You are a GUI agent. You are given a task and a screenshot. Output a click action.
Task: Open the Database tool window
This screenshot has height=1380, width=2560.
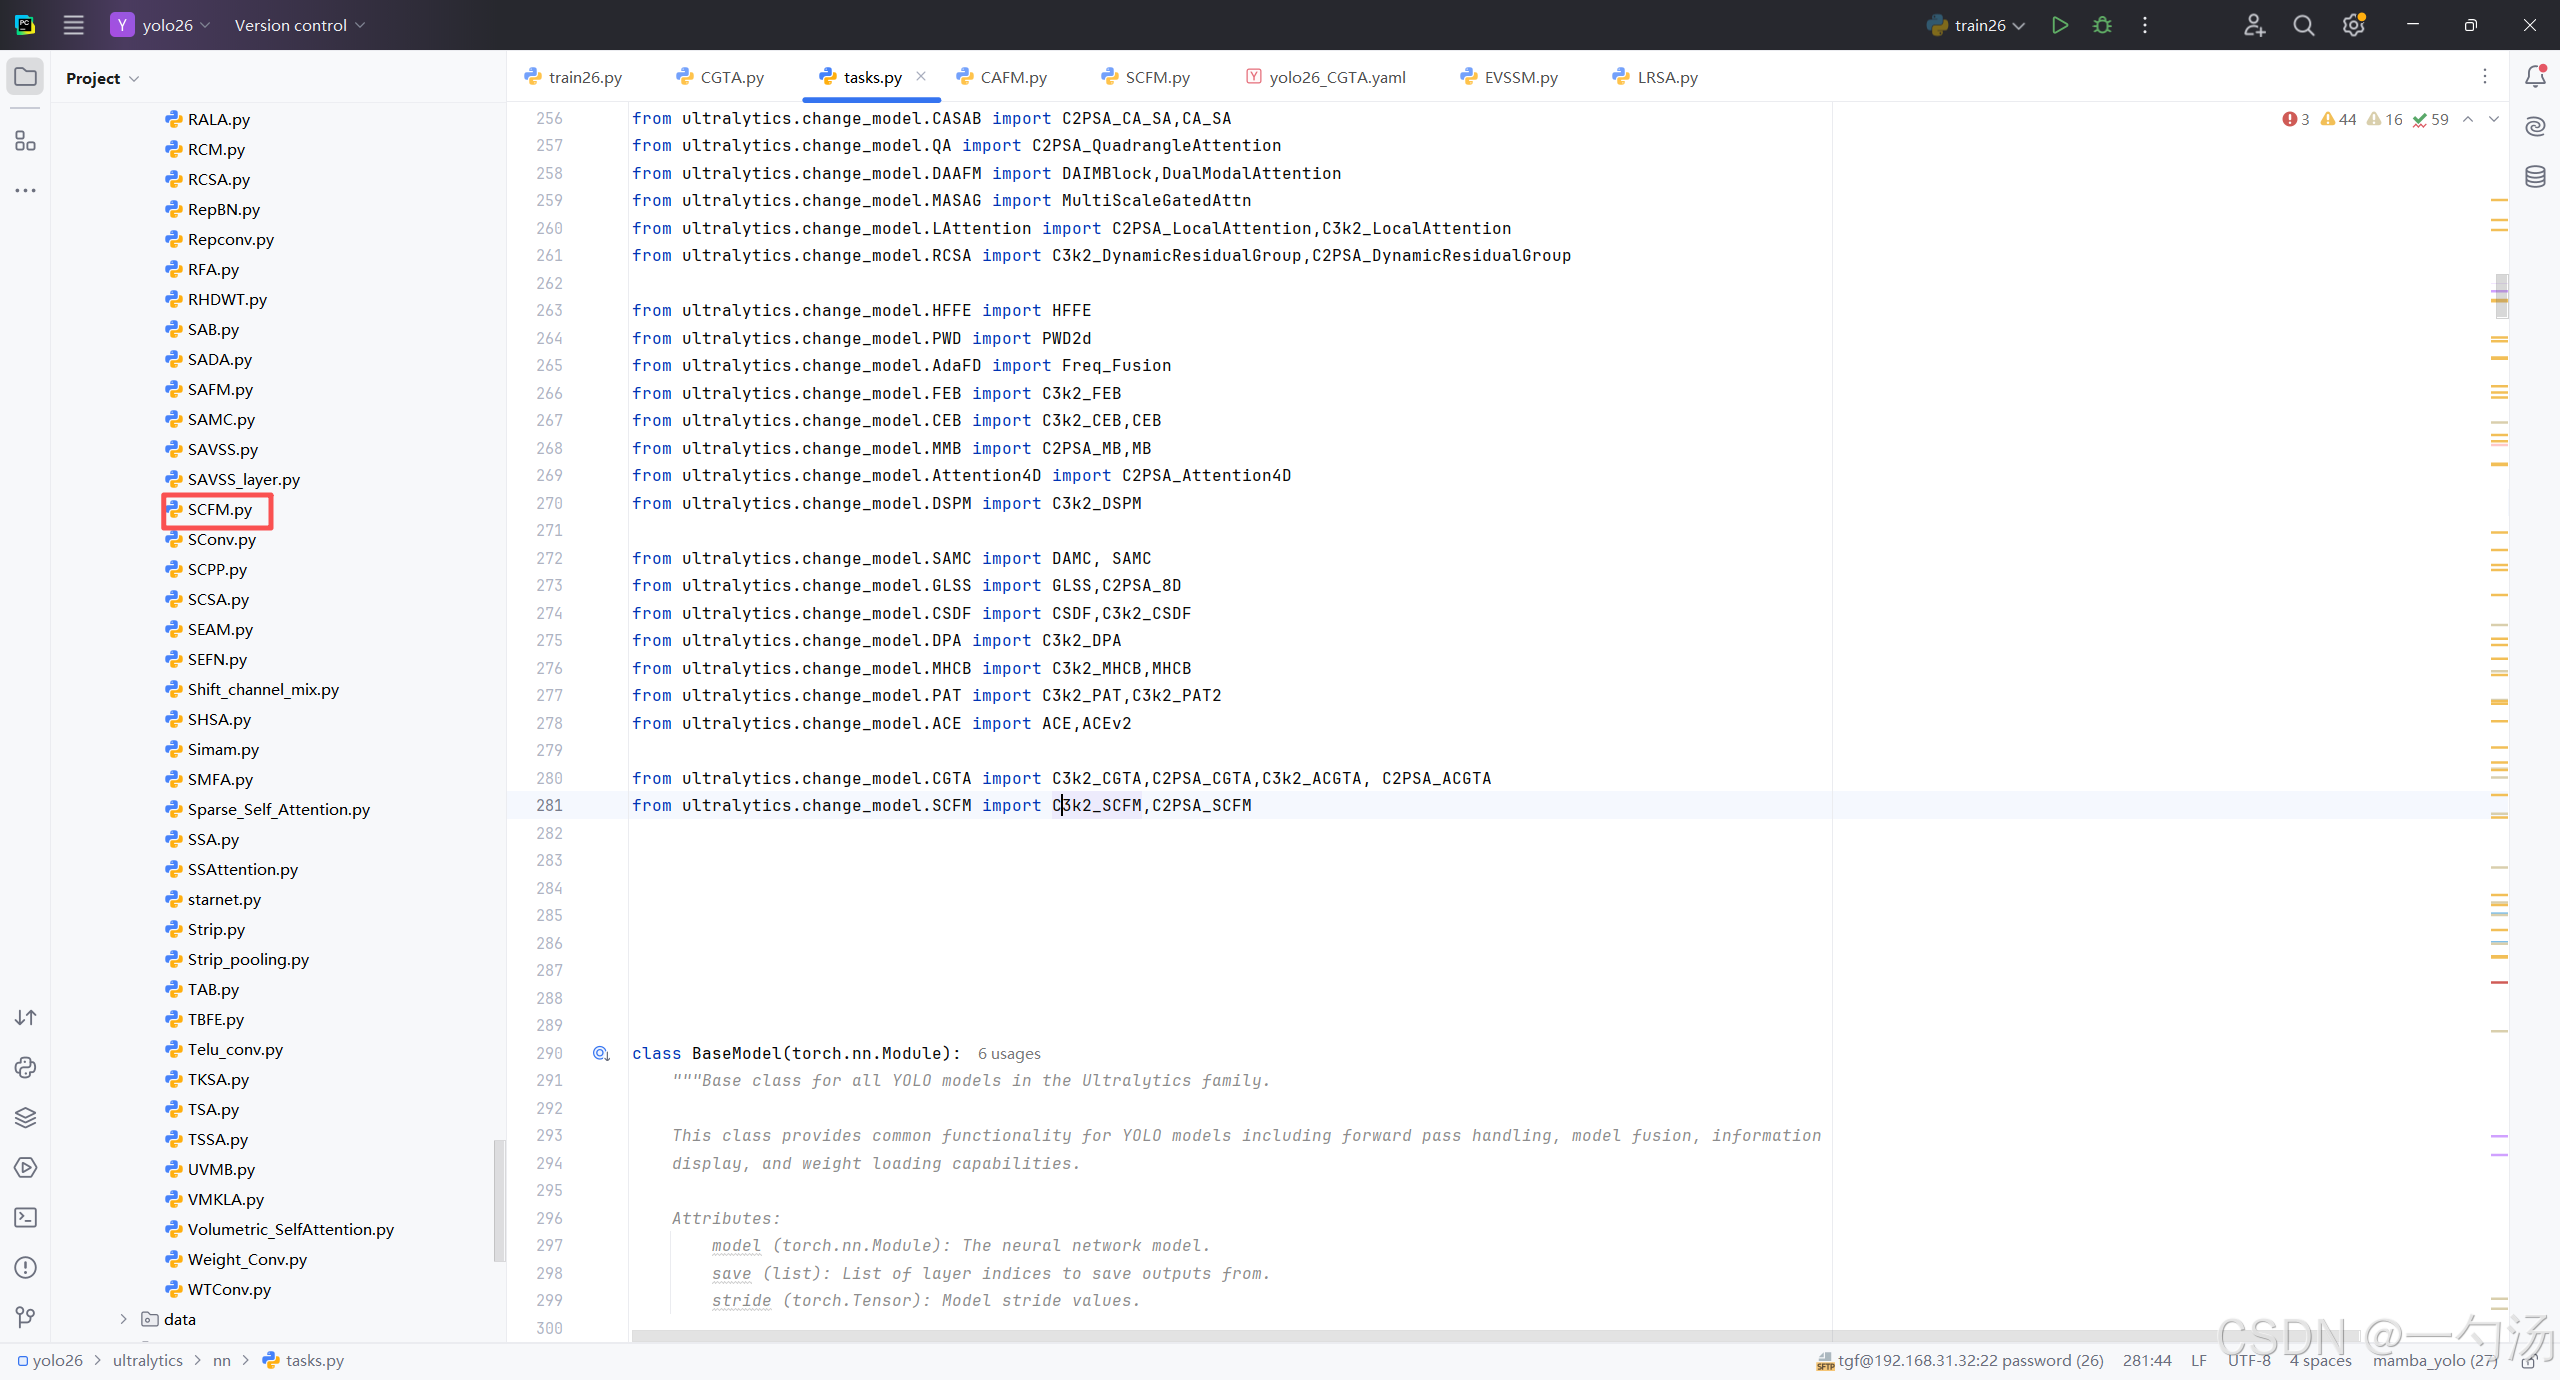tap(2535, 177)
